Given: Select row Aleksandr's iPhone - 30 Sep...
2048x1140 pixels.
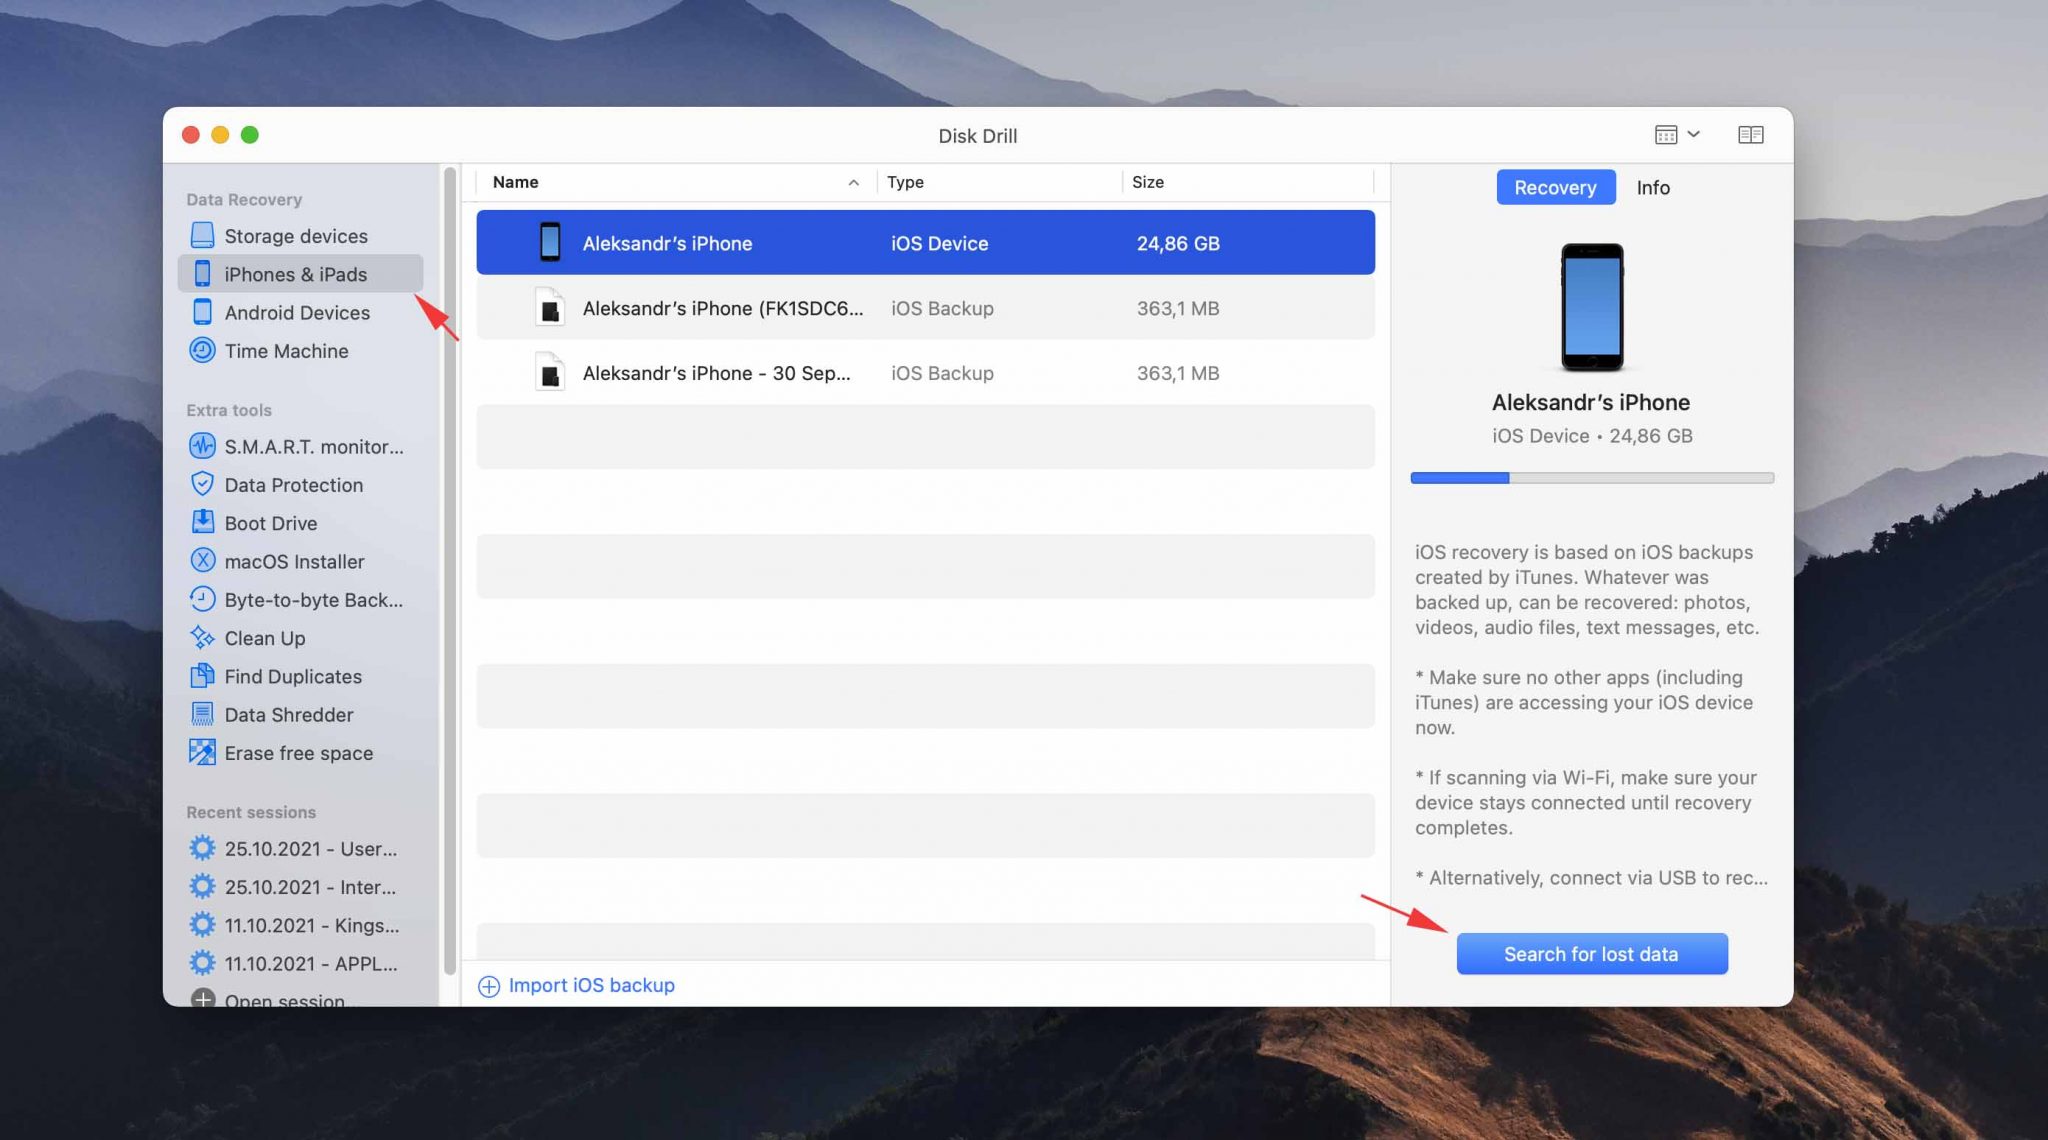Looking at the screenshot, I should 925,373.
